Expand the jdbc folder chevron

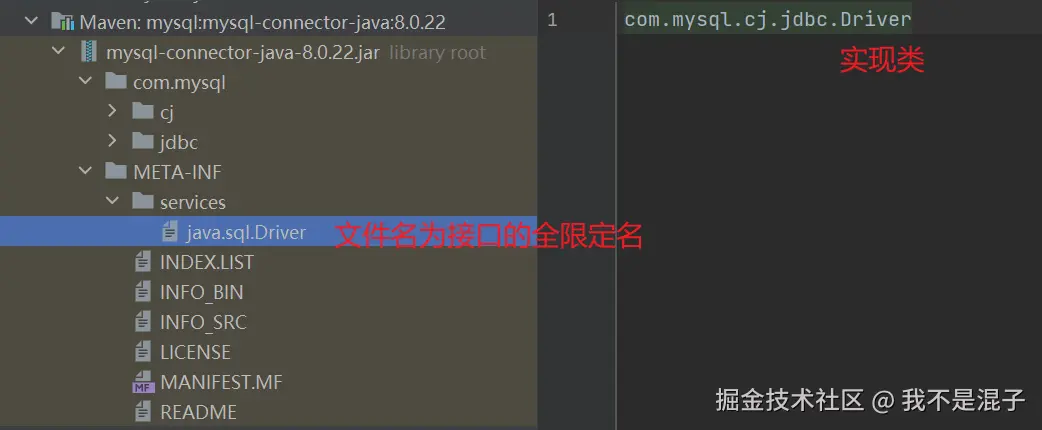[112, 141]
